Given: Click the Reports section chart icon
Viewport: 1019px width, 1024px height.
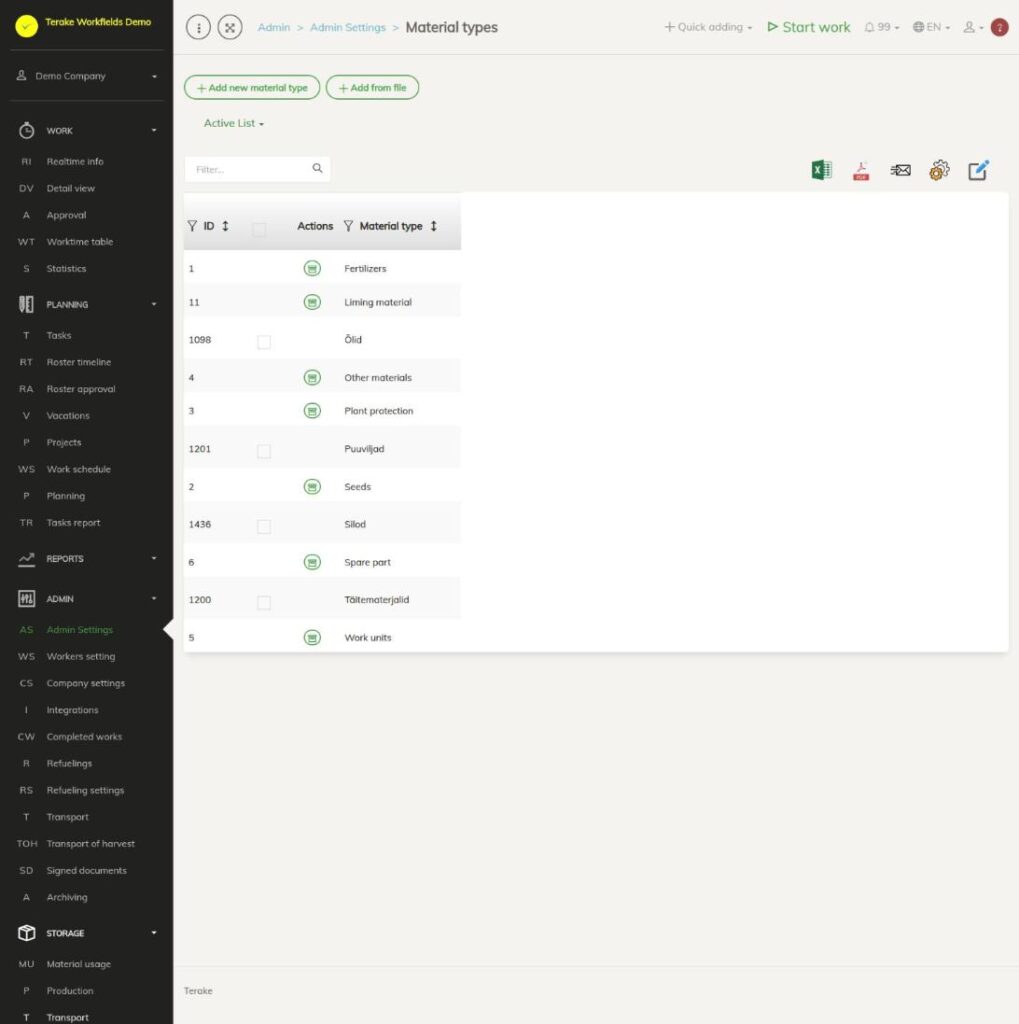Looking at the screenshot, I should (x=26, y=558).
